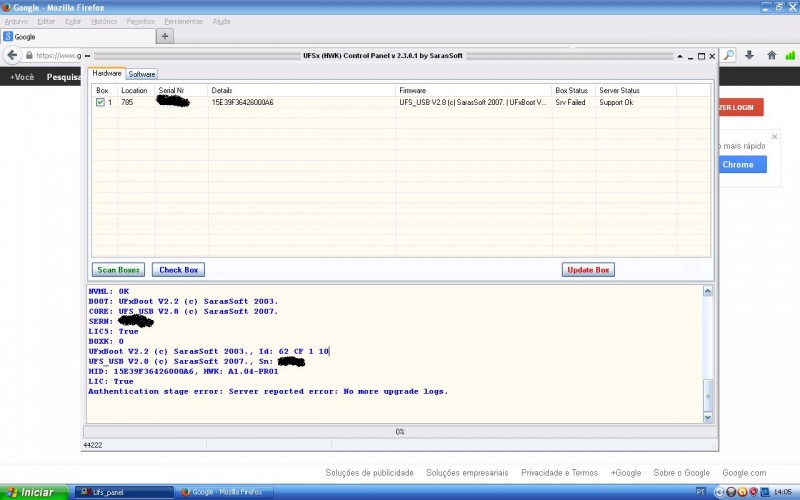Screen dimensions: 800x500
Task: Go to Firefox home page icon
Action: (x=771, y=55)
